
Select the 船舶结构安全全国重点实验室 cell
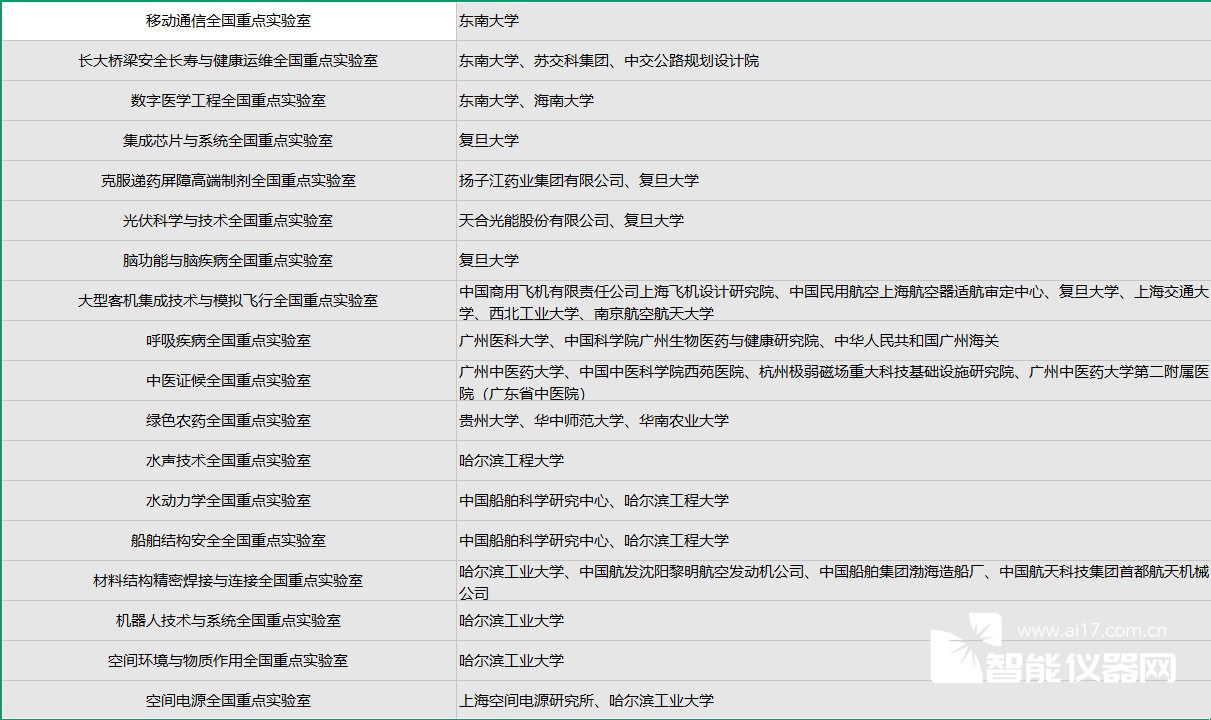click(228, 541)
